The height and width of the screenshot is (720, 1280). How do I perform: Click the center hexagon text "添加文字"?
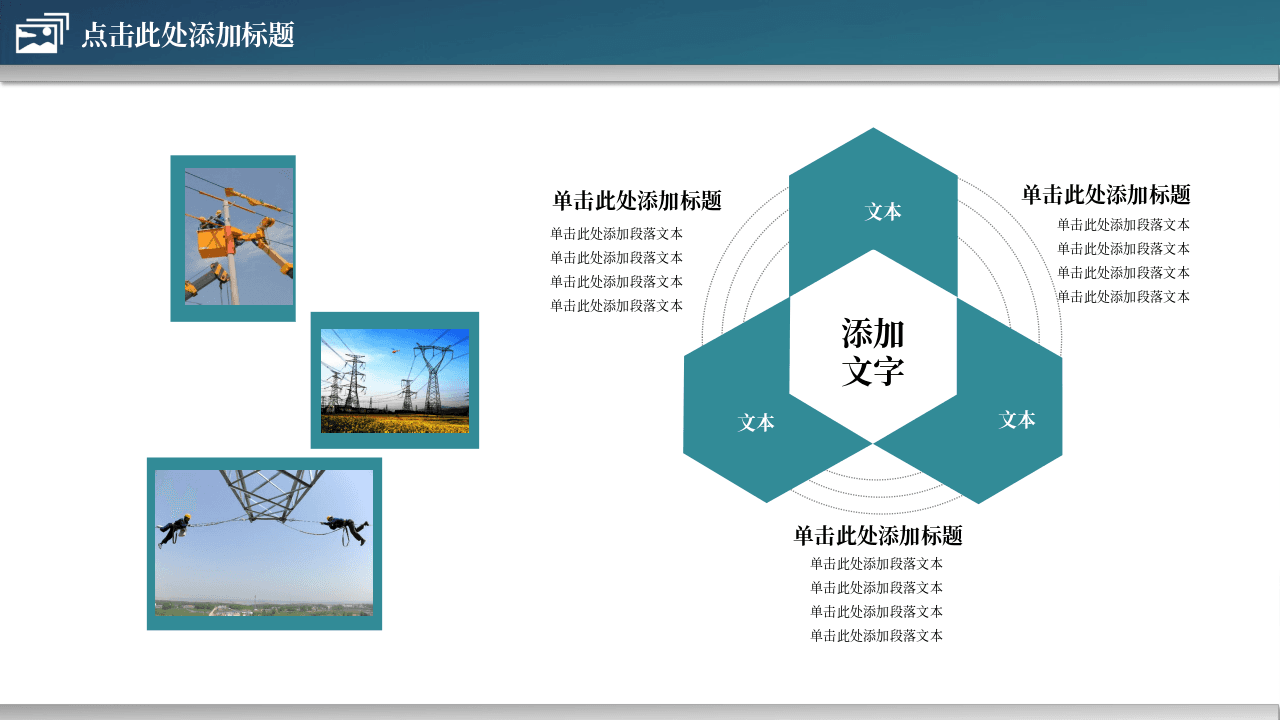tap(873, 352)
